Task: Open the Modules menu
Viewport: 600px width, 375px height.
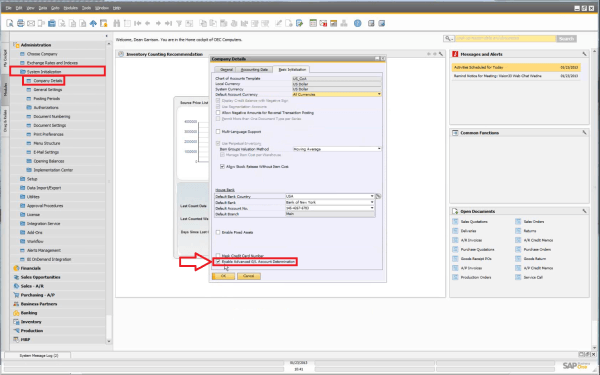Action: click(x=70, y=8)
